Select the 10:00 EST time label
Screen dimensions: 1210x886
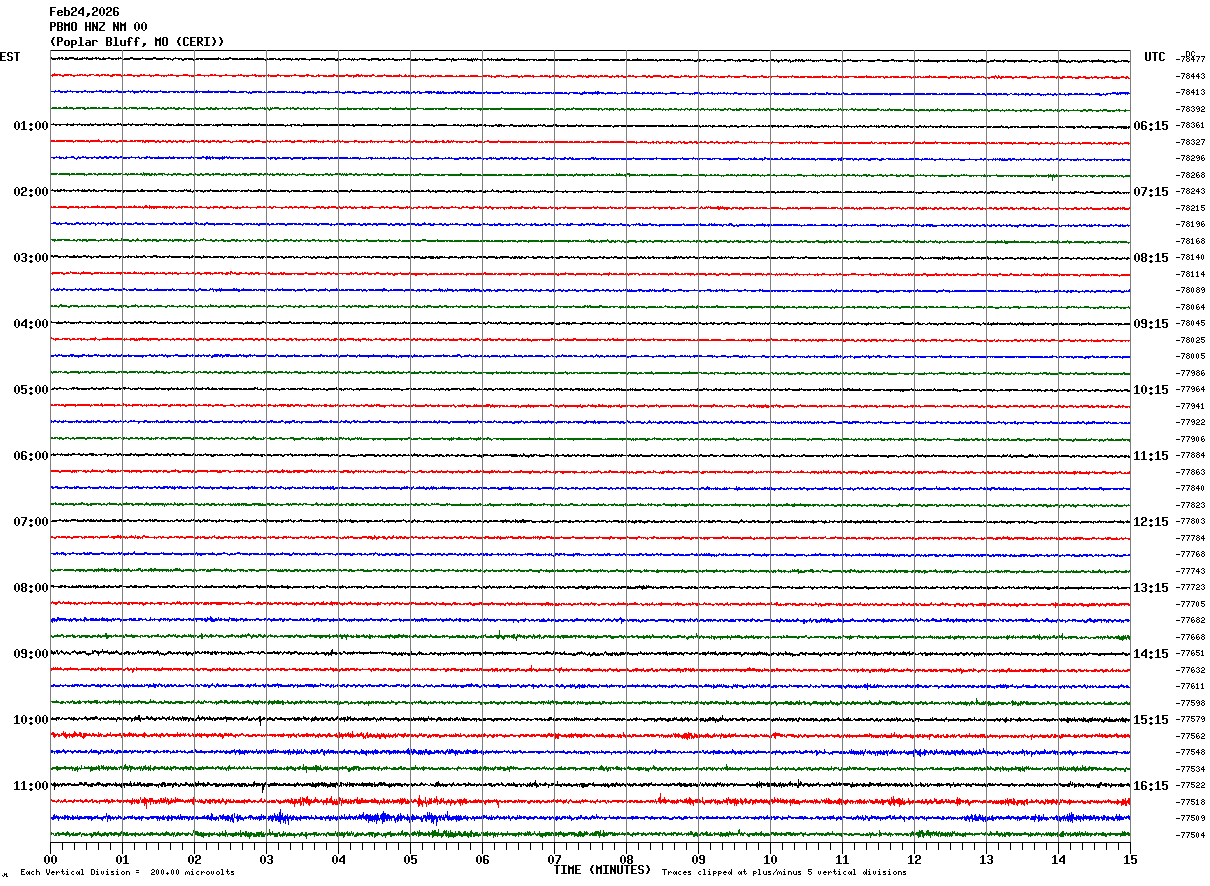pyautogui.click(x=31, y=720)
